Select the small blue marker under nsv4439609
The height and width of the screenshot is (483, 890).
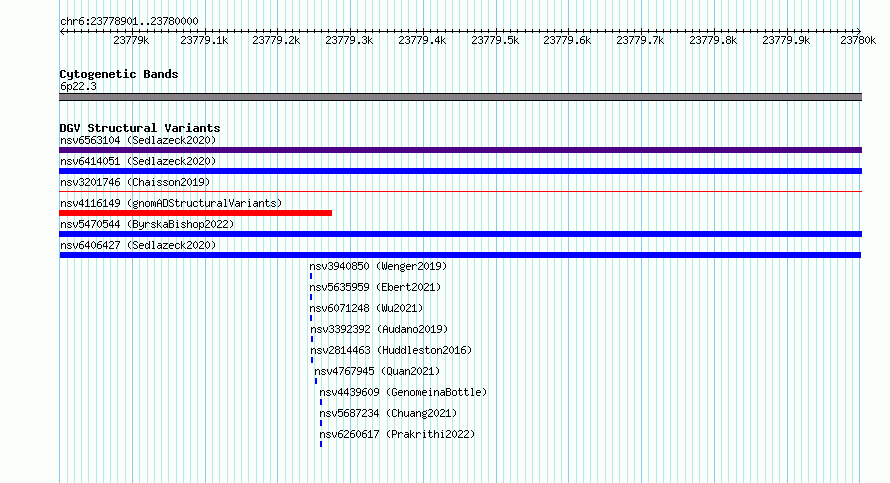click(321, 402)
